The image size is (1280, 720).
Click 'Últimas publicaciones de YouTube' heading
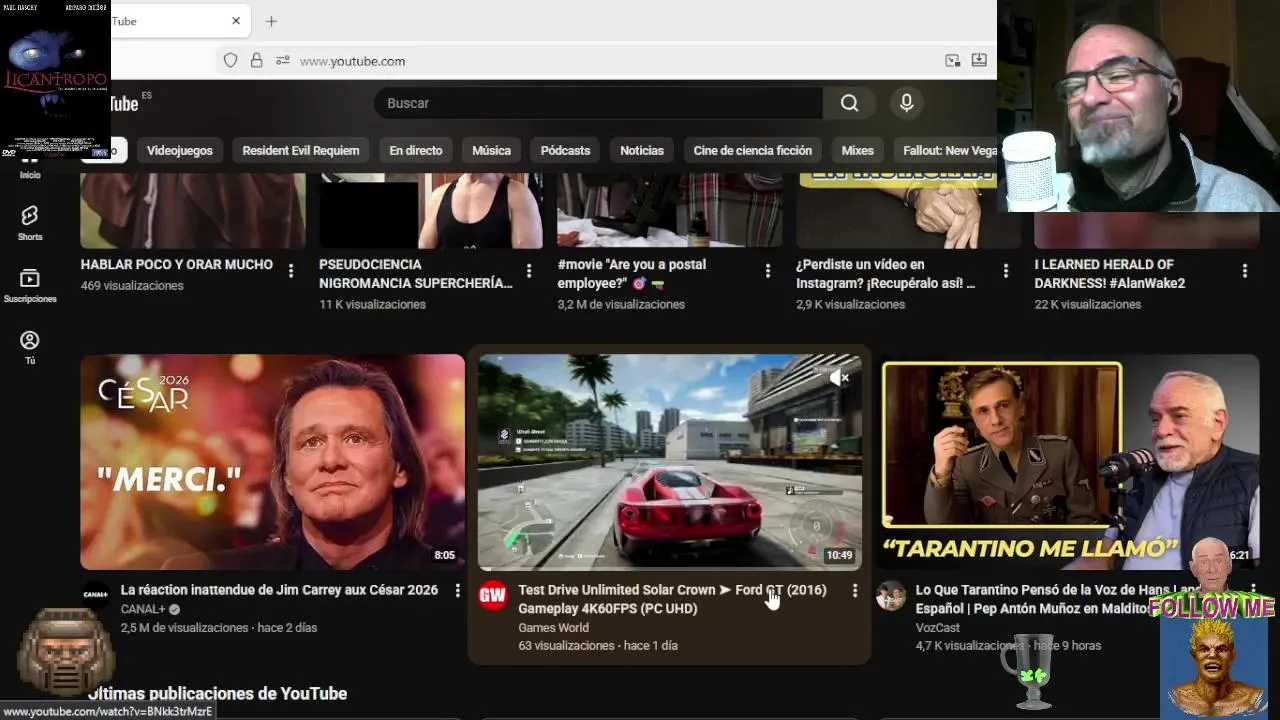tap(217, 693)
